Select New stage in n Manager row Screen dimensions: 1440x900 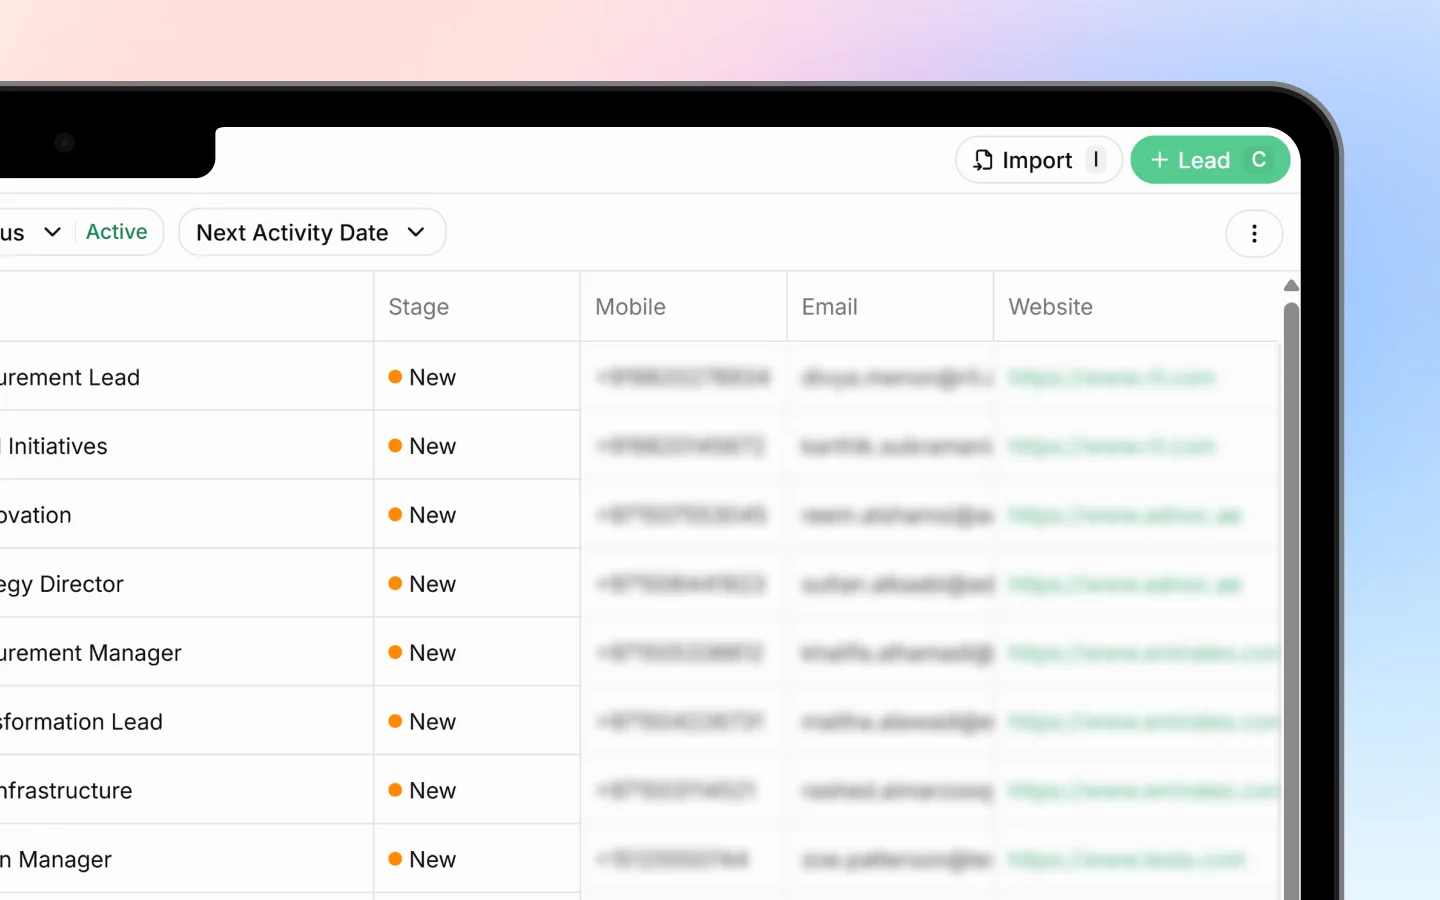point(422,860)
